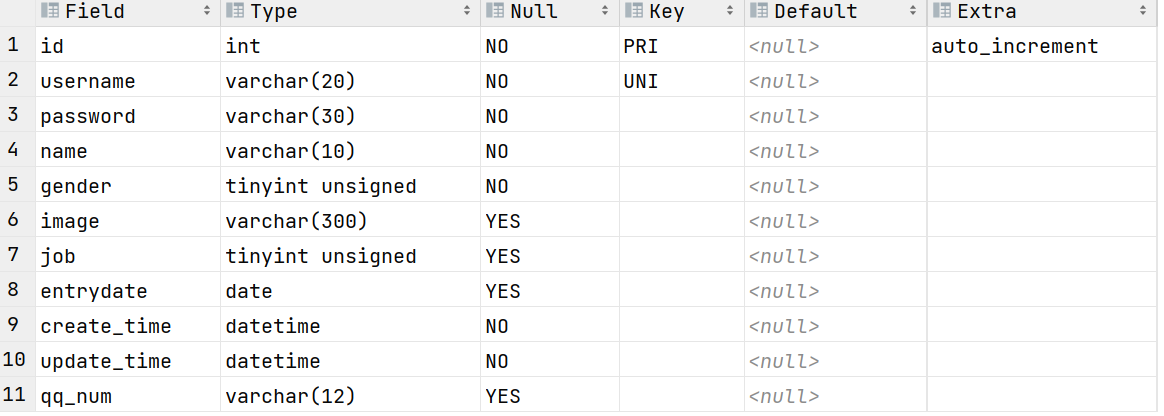Click the Type column table icon

[235, 12]
